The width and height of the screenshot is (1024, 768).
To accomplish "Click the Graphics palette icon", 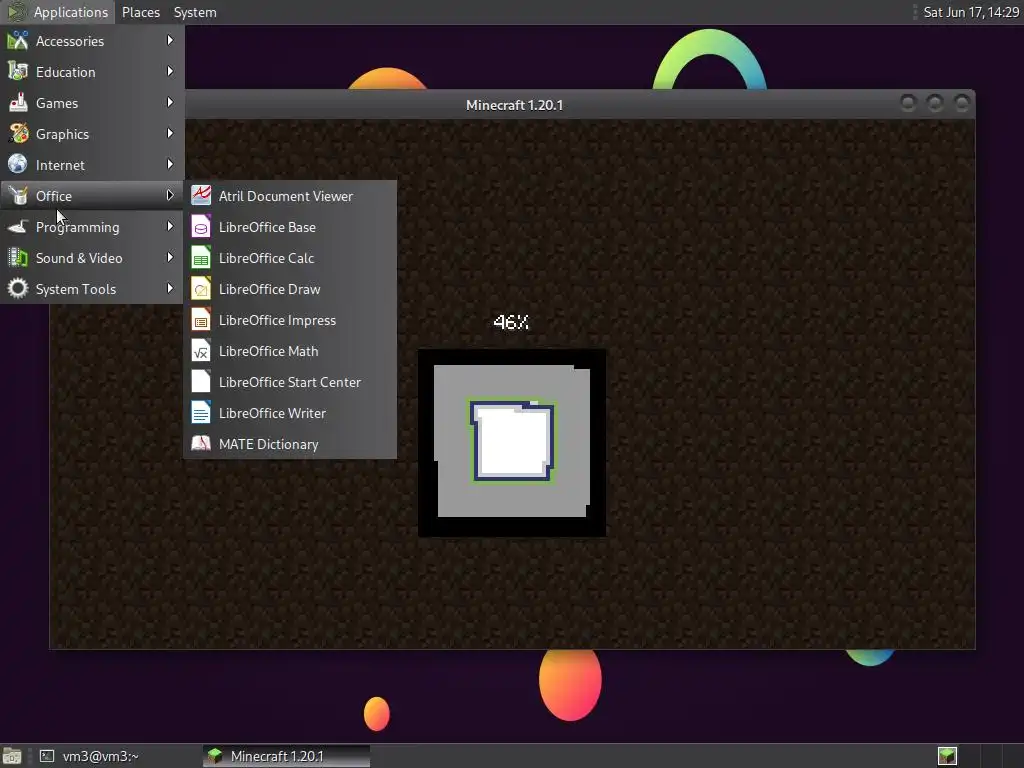I will pyautogui.click(x=18, y=134).
